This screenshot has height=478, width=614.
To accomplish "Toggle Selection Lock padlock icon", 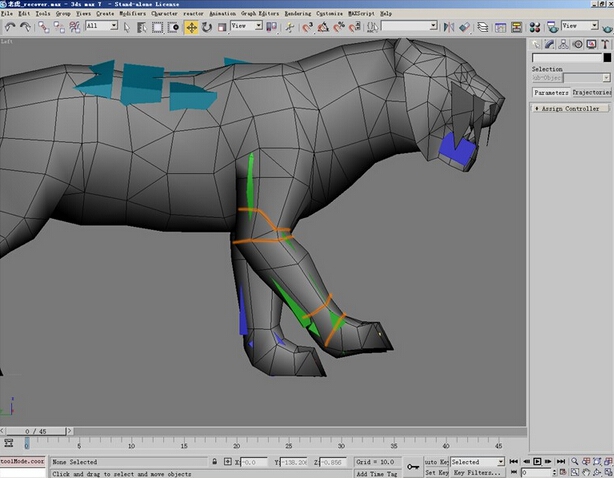I will coord(215,462).
